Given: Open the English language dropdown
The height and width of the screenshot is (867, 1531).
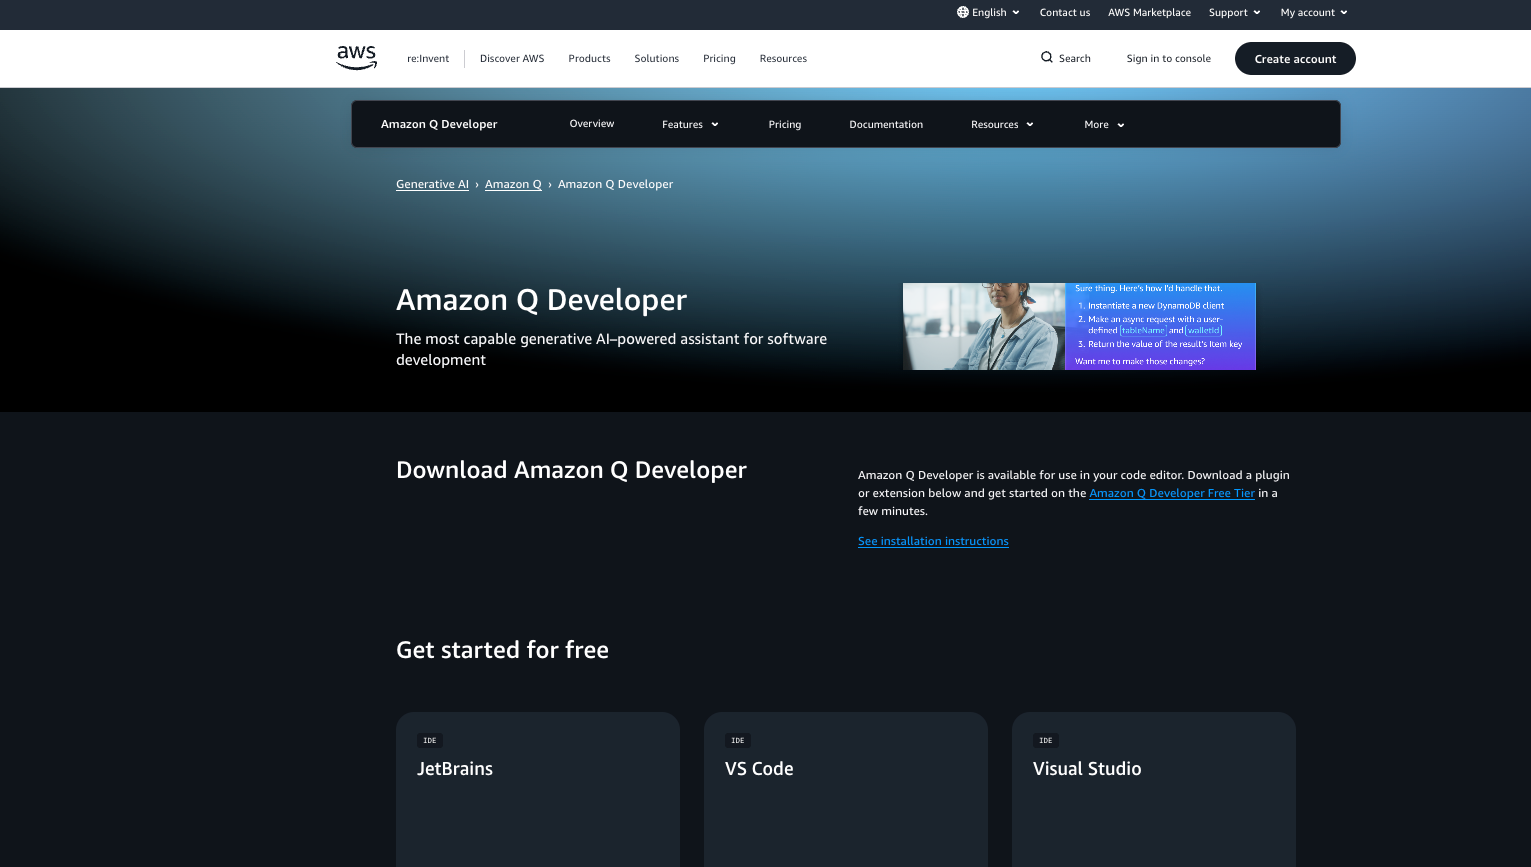Looking at the screenshot, I should tap(988, 12).
